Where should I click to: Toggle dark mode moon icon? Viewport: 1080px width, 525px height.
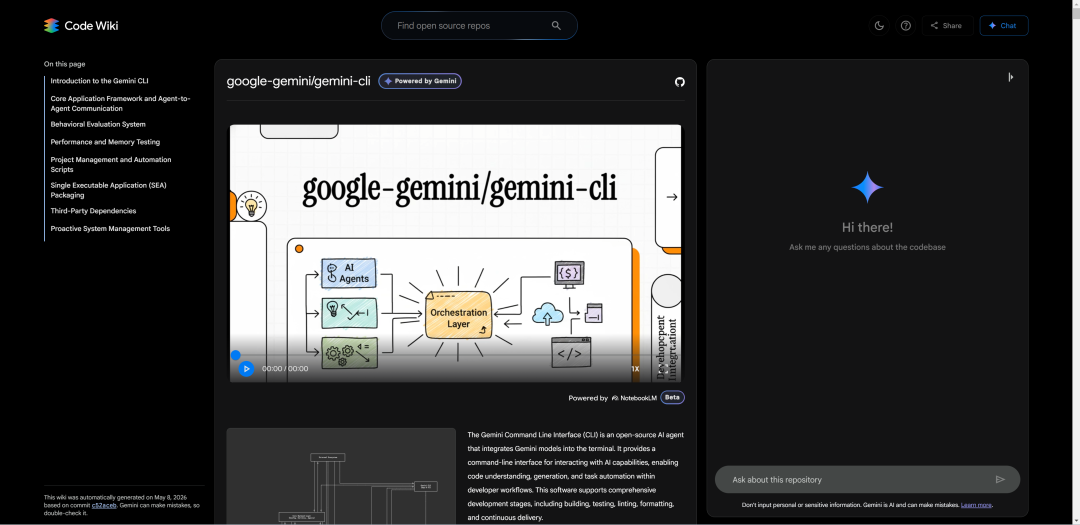[x=879, y=25]
